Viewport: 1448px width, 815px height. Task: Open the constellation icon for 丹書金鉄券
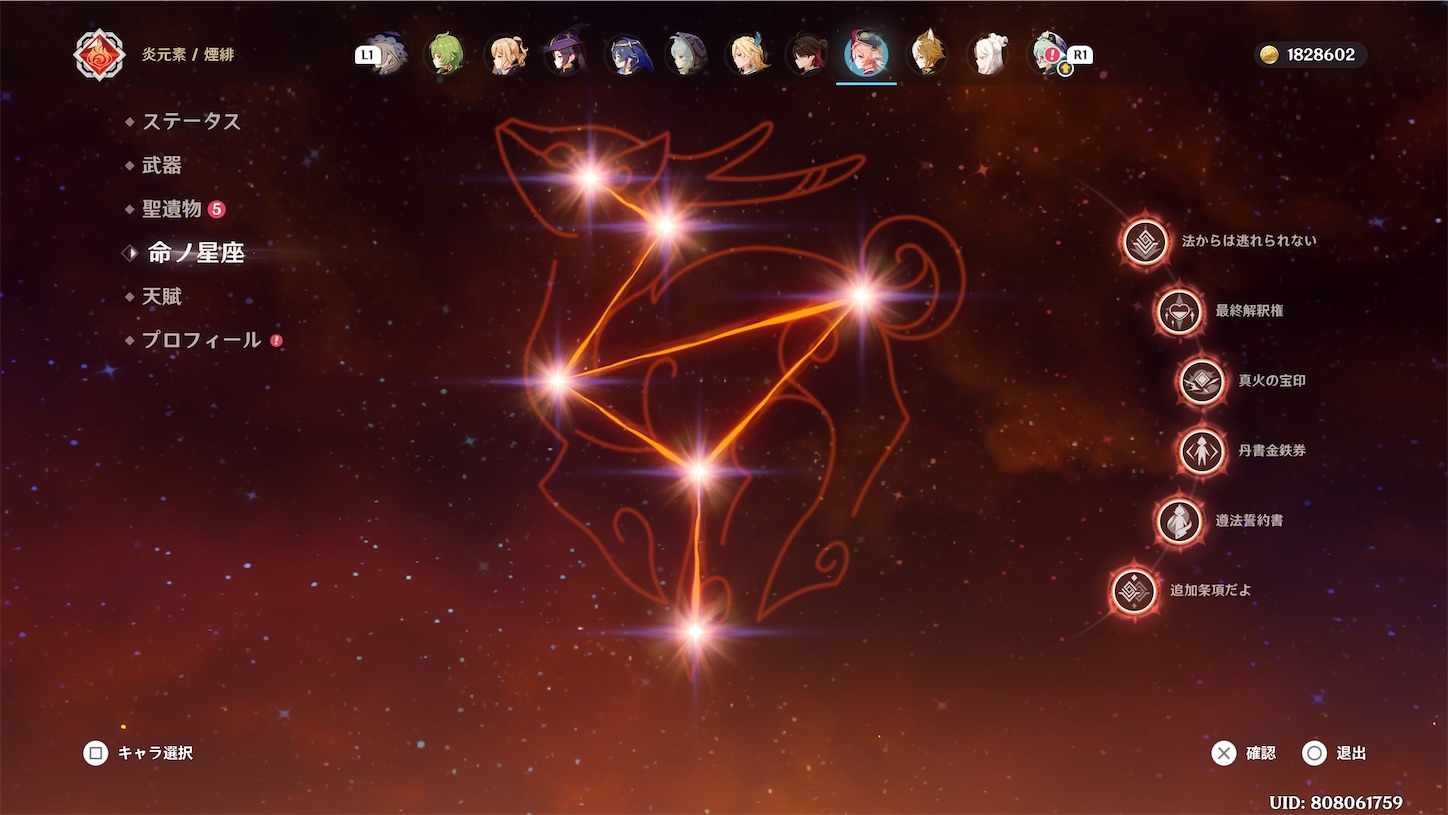pyautogui.click(x=1201, y=451)
